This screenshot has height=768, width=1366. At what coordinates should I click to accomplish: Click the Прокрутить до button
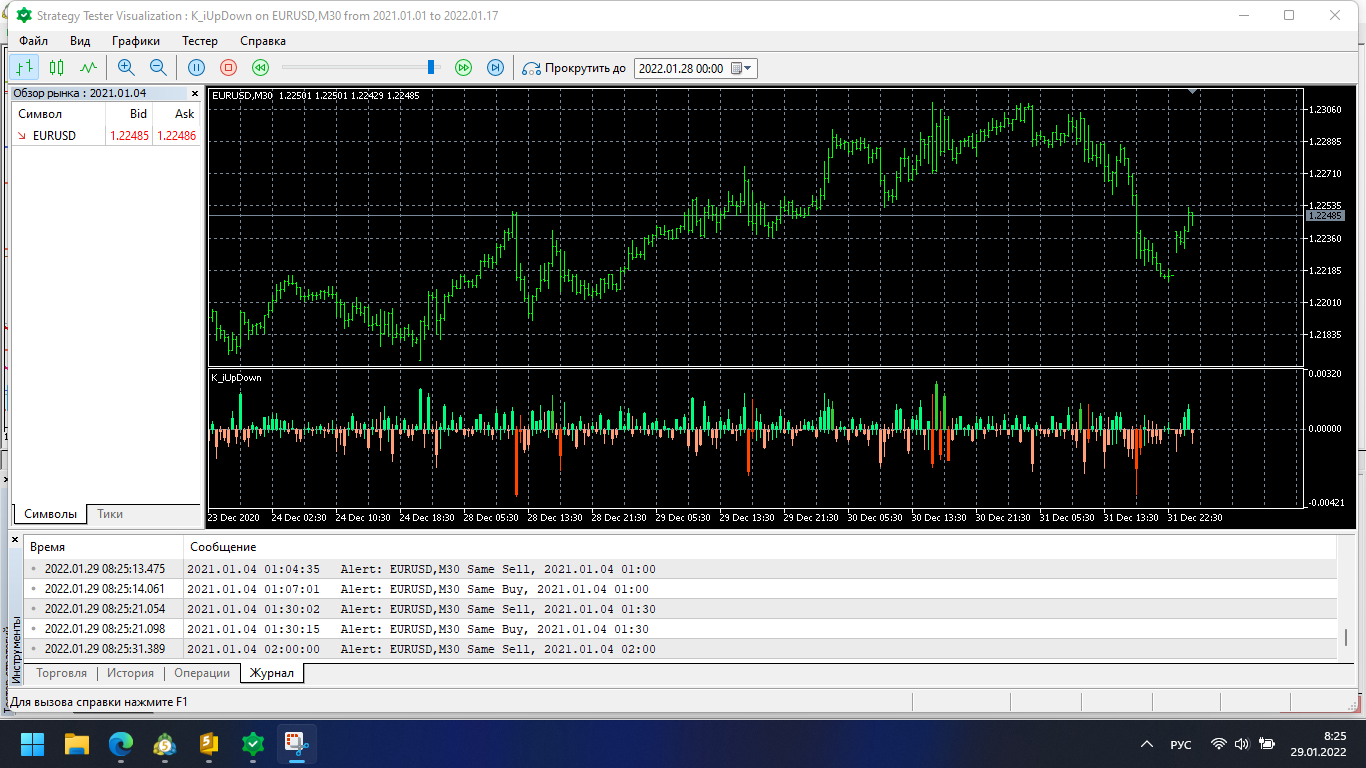[x=574, y=68]
